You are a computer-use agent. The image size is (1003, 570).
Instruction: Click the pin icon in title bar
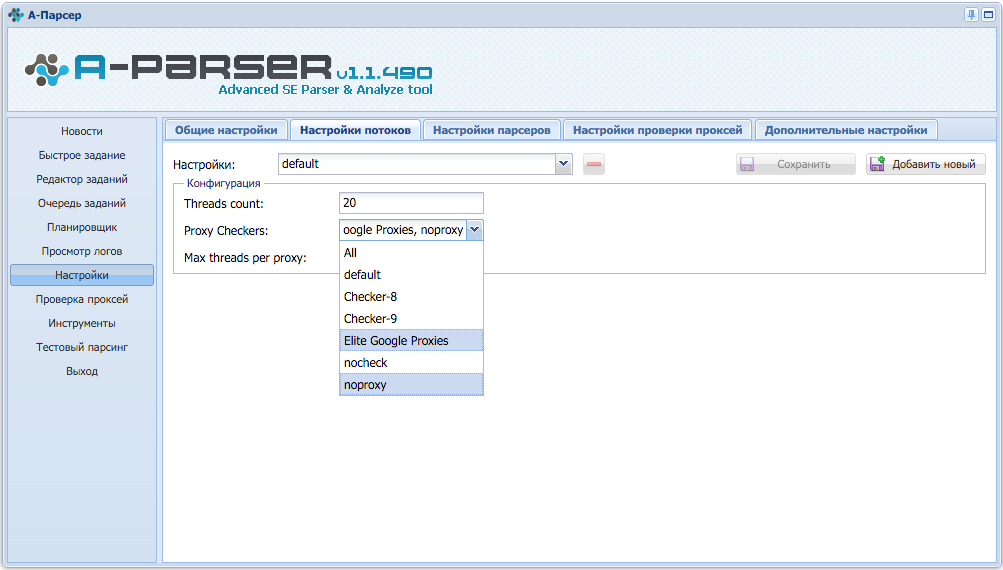click(971, 15)
